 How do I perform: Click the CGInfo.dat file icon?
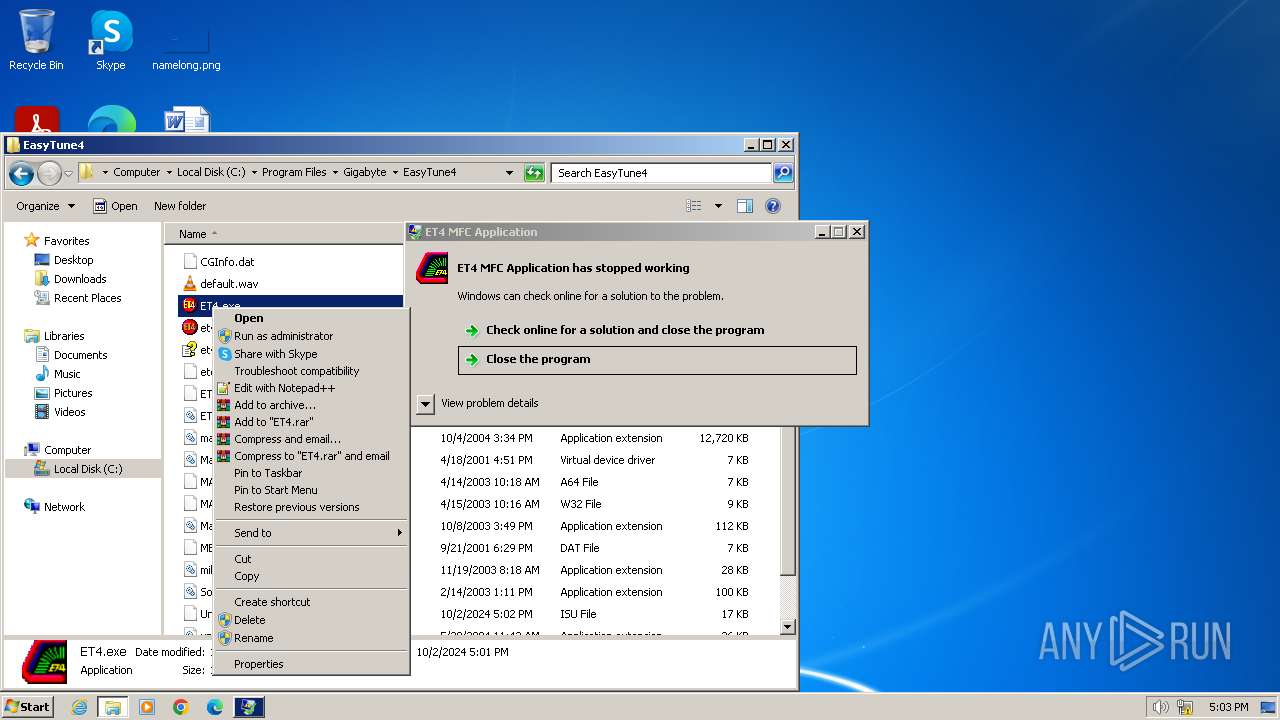click(190, 261)
